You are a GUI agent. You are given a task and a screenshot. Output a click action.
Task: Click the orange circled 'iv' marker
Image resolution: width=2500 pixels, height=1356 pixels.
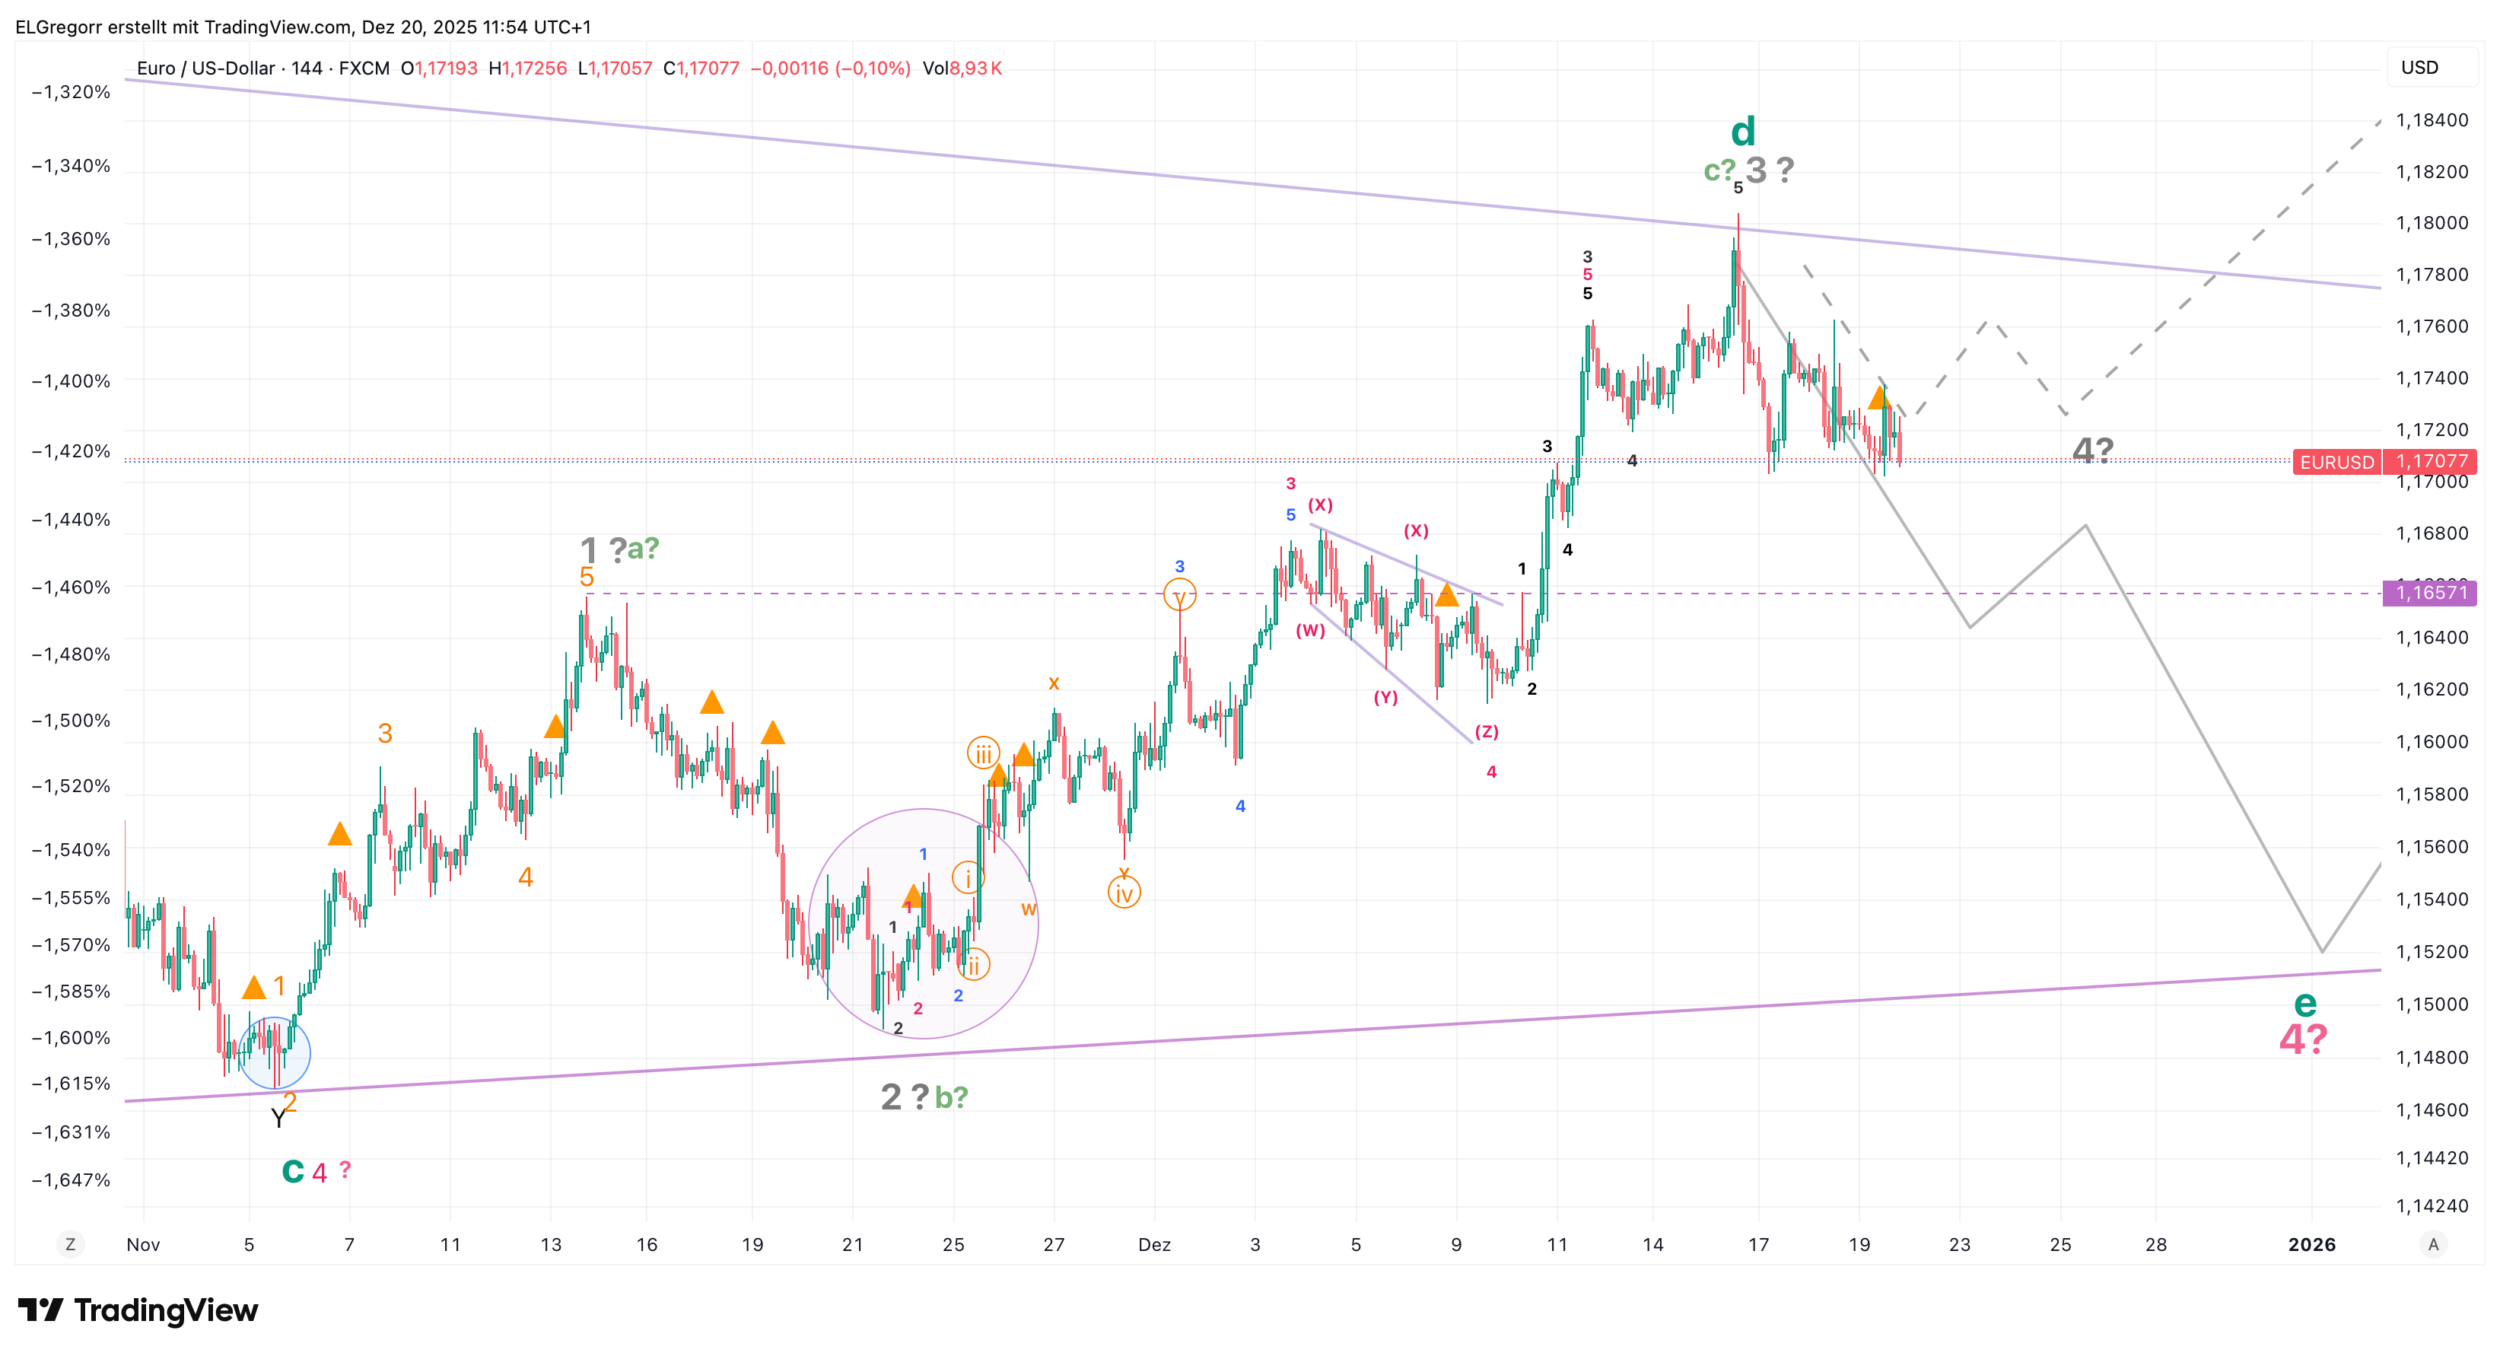[1124, 893]
